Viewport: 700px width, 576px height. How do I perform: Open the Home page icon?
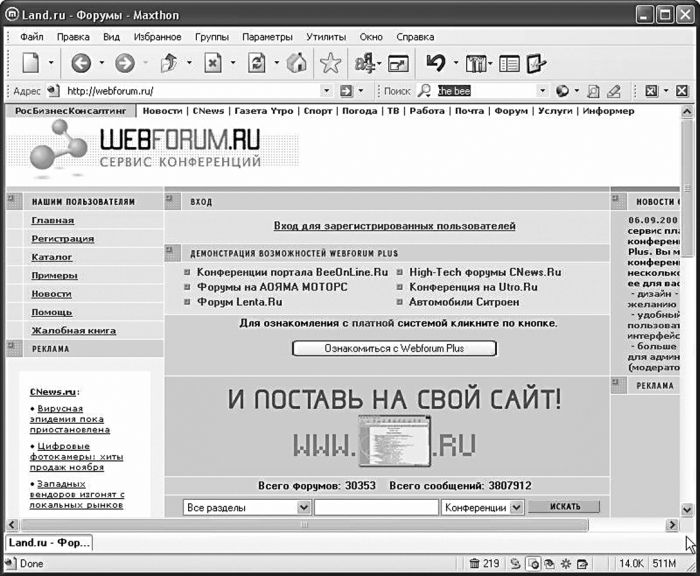click(296, 63)
